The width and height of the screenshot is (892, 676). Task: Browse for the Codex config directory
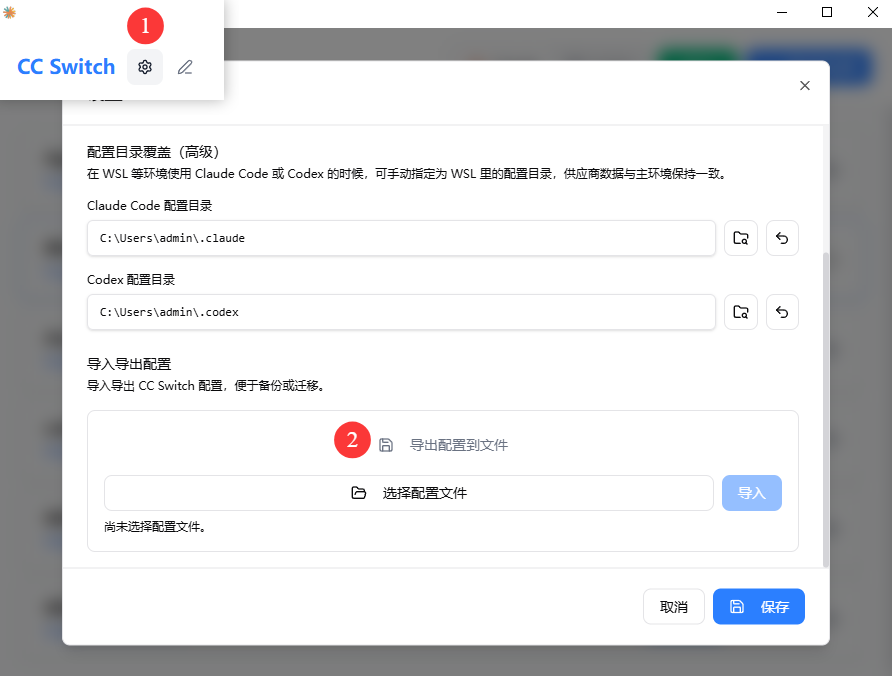pos(741,312)
